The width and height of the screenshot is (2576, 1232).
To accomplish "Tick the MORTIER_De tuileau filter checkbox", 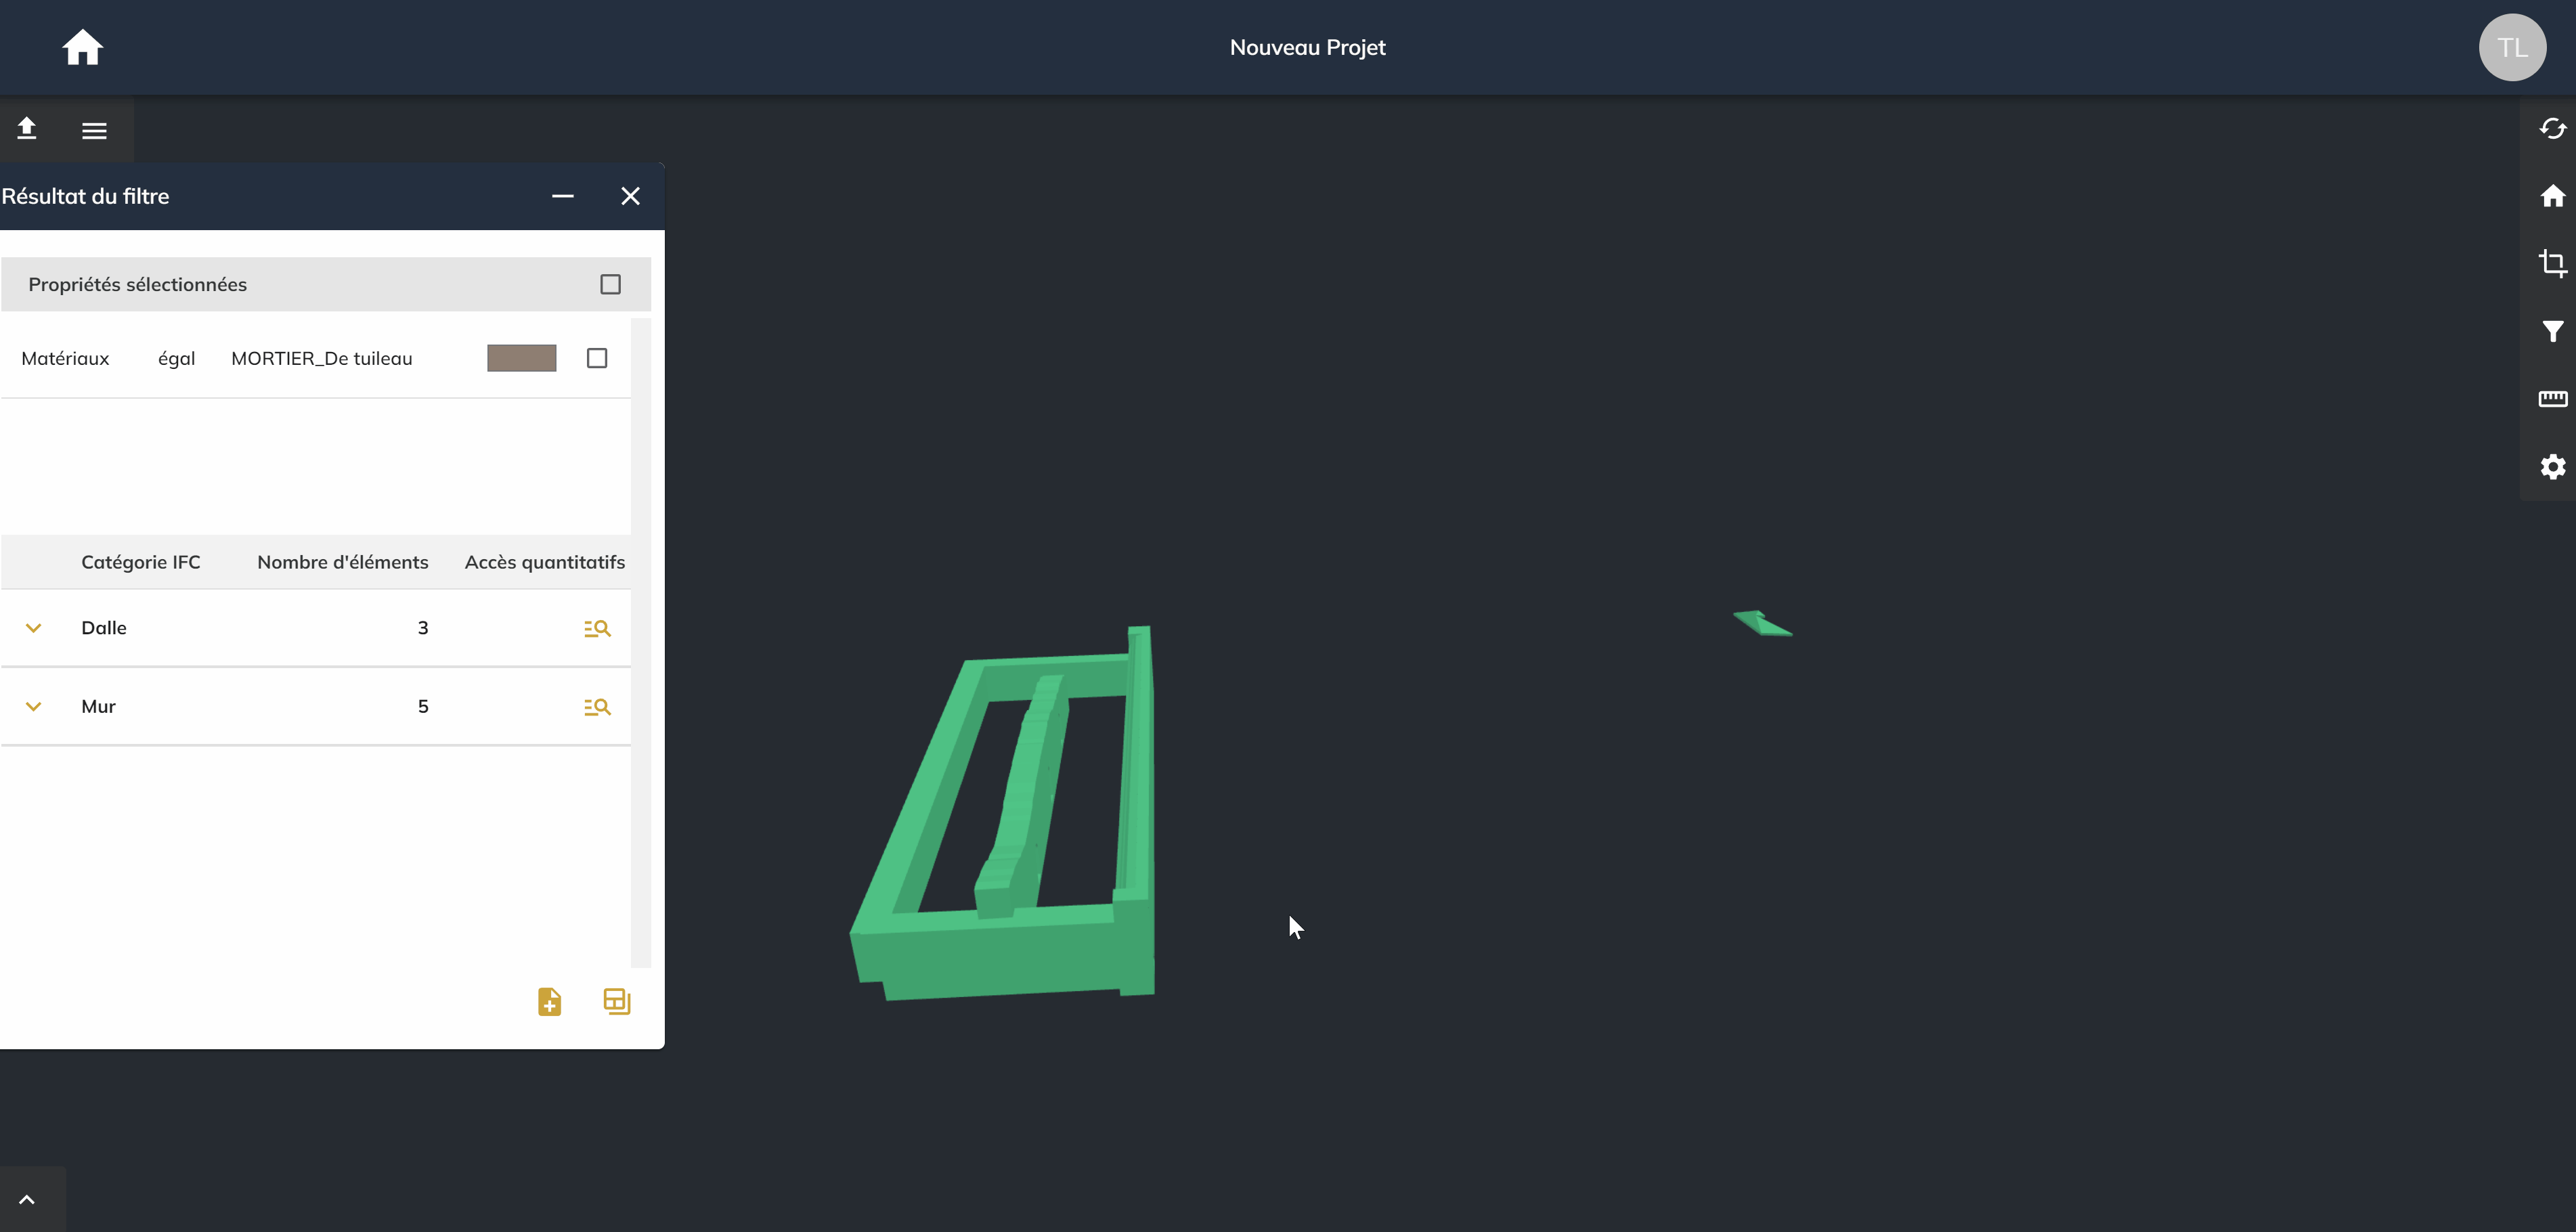I will (597, 358).
